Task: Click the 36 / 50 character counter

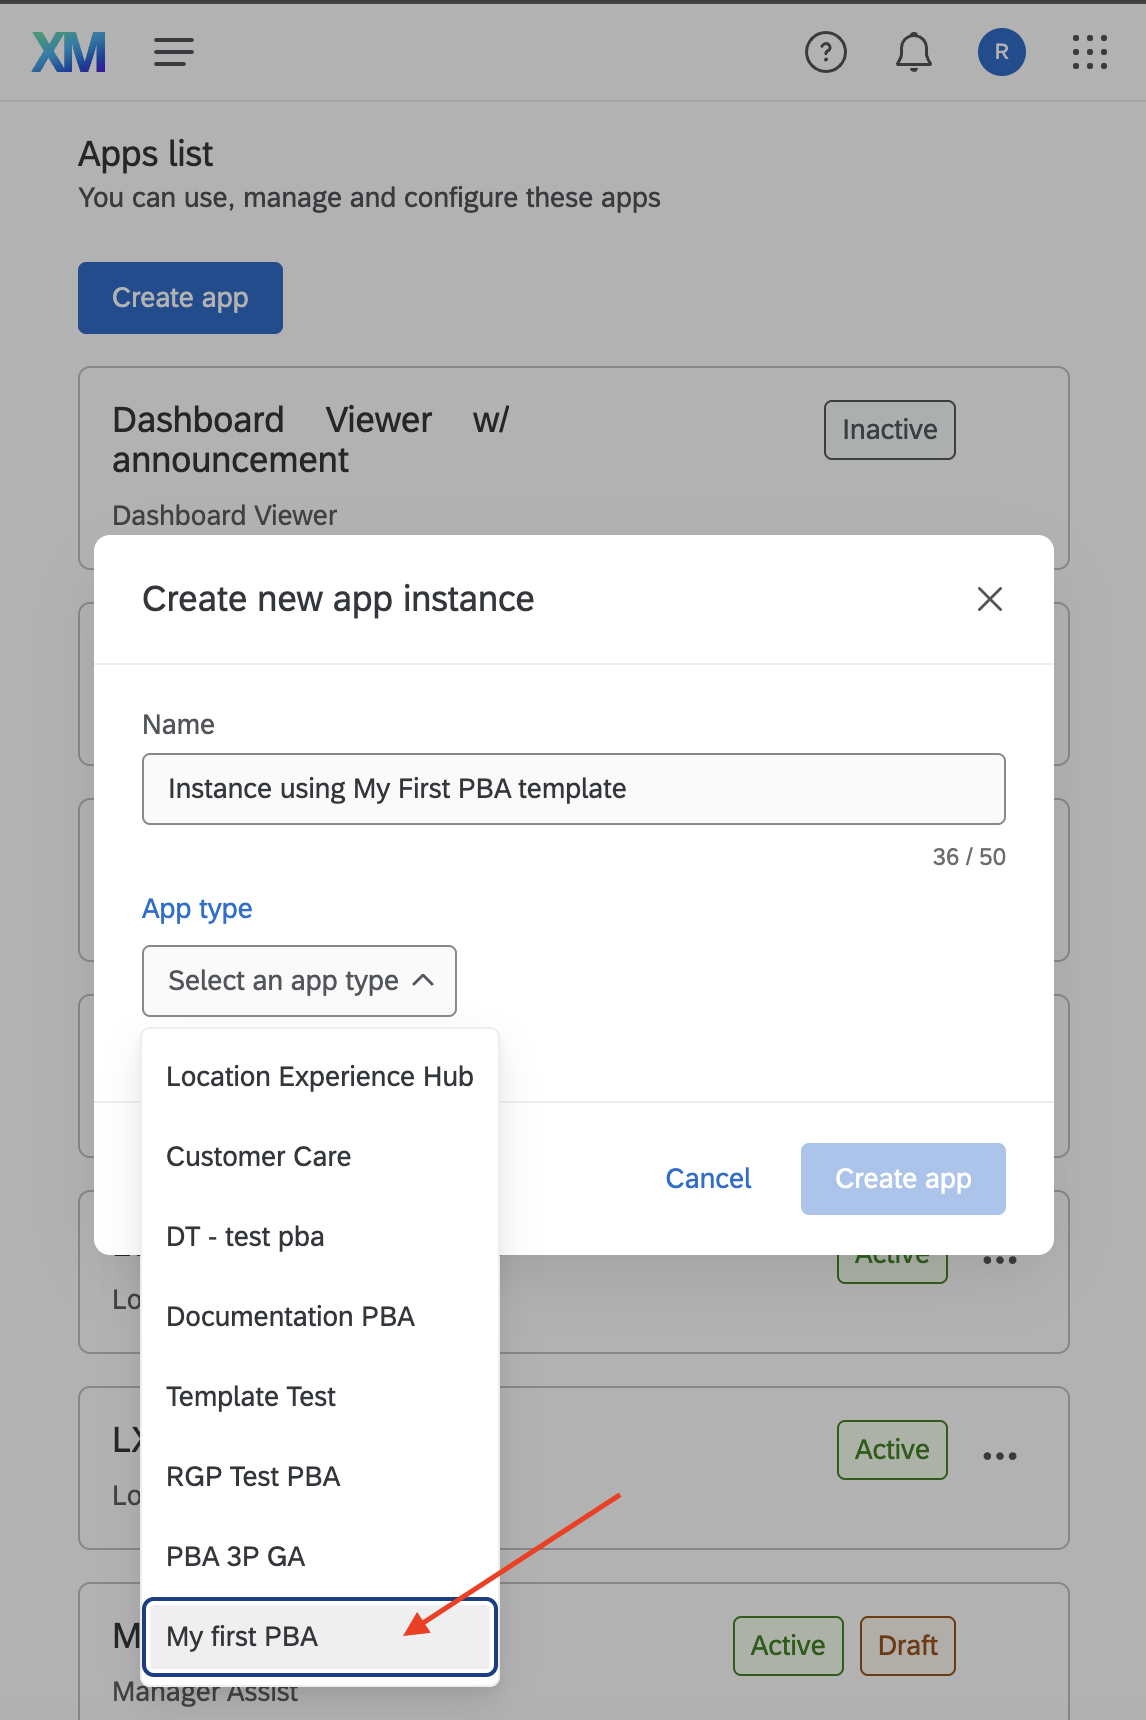Action: (969, 857)
